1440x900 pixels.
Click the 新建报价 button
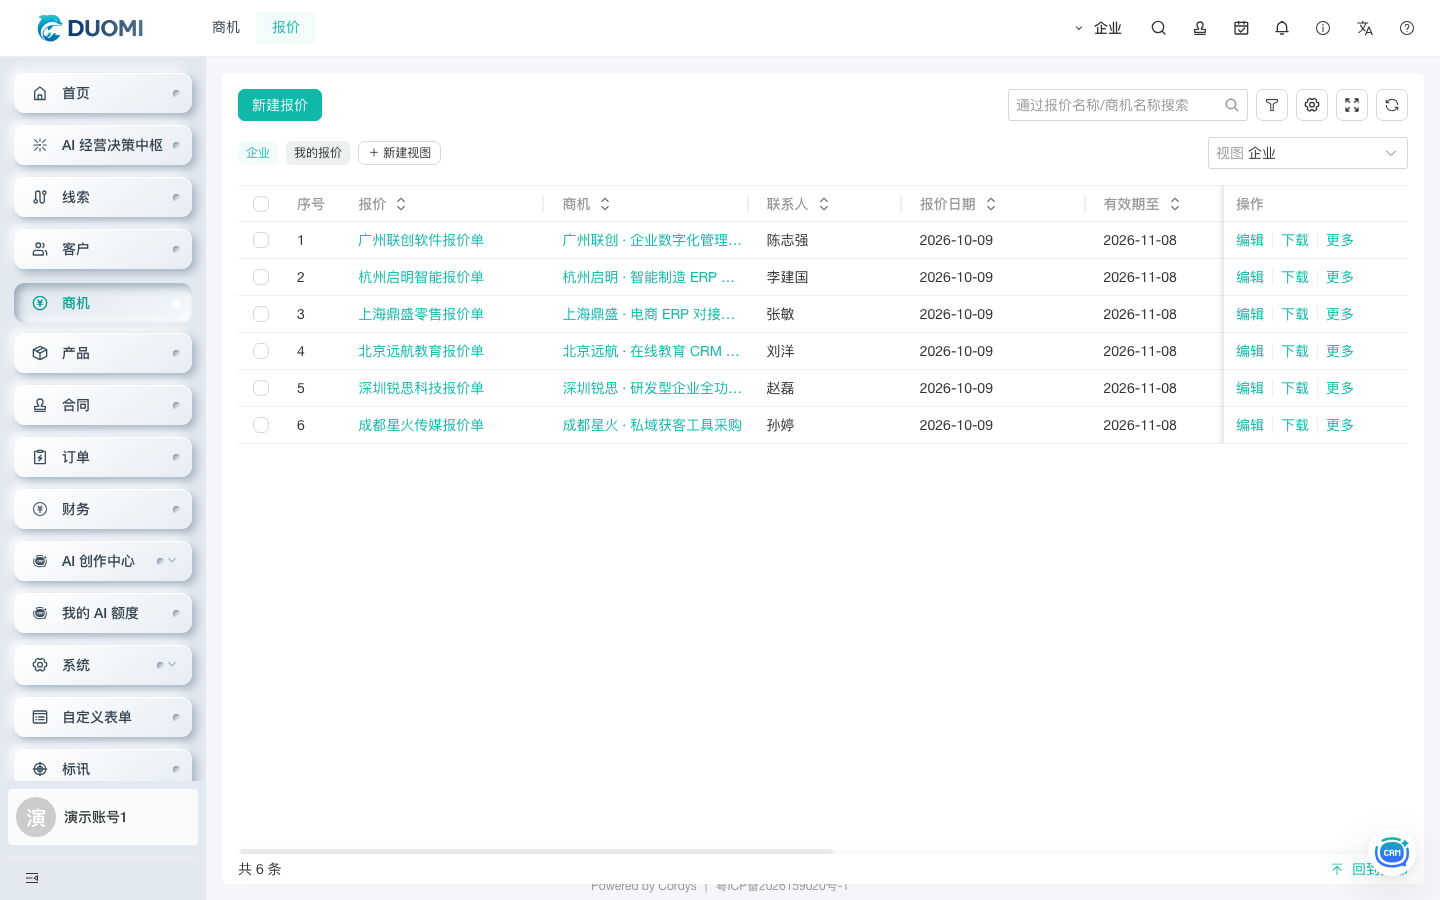point(280,105)
